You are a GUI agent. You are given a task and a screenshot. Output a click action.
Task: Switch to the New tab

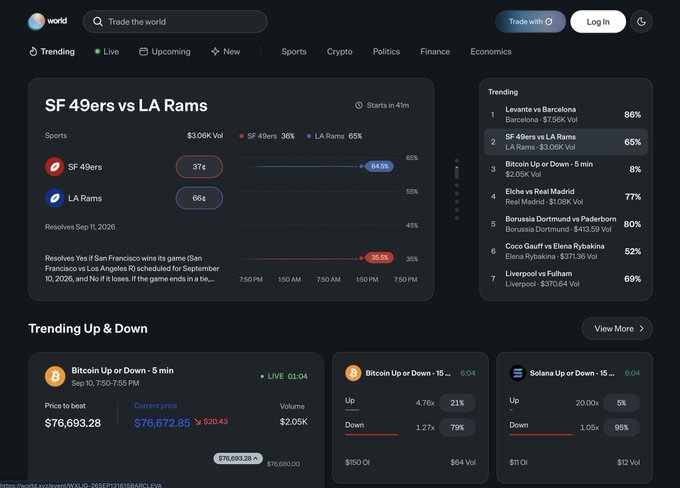(x=226, y=52)
